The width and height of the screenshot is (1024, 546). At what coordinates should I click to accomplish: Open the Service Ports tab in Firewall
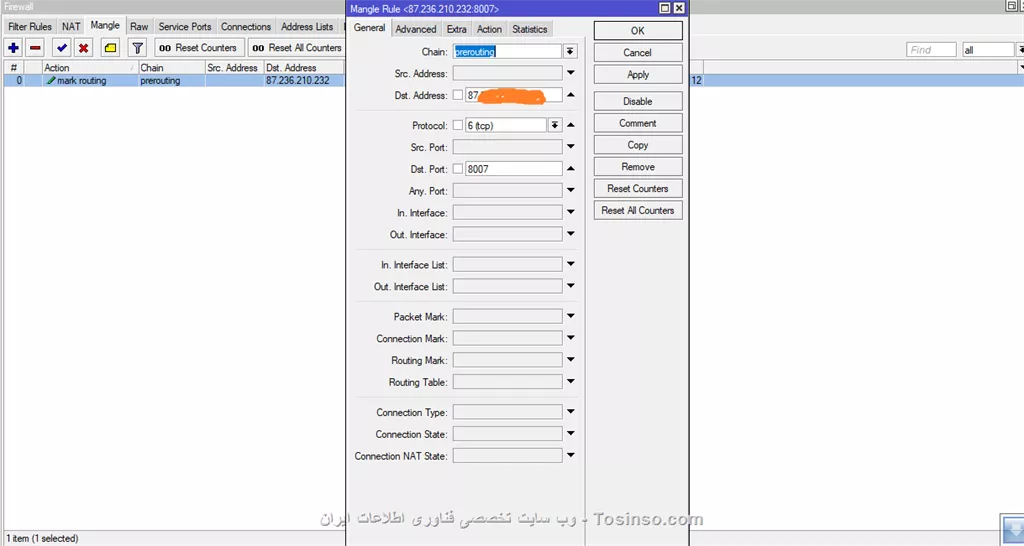click(x=185, y=27)
